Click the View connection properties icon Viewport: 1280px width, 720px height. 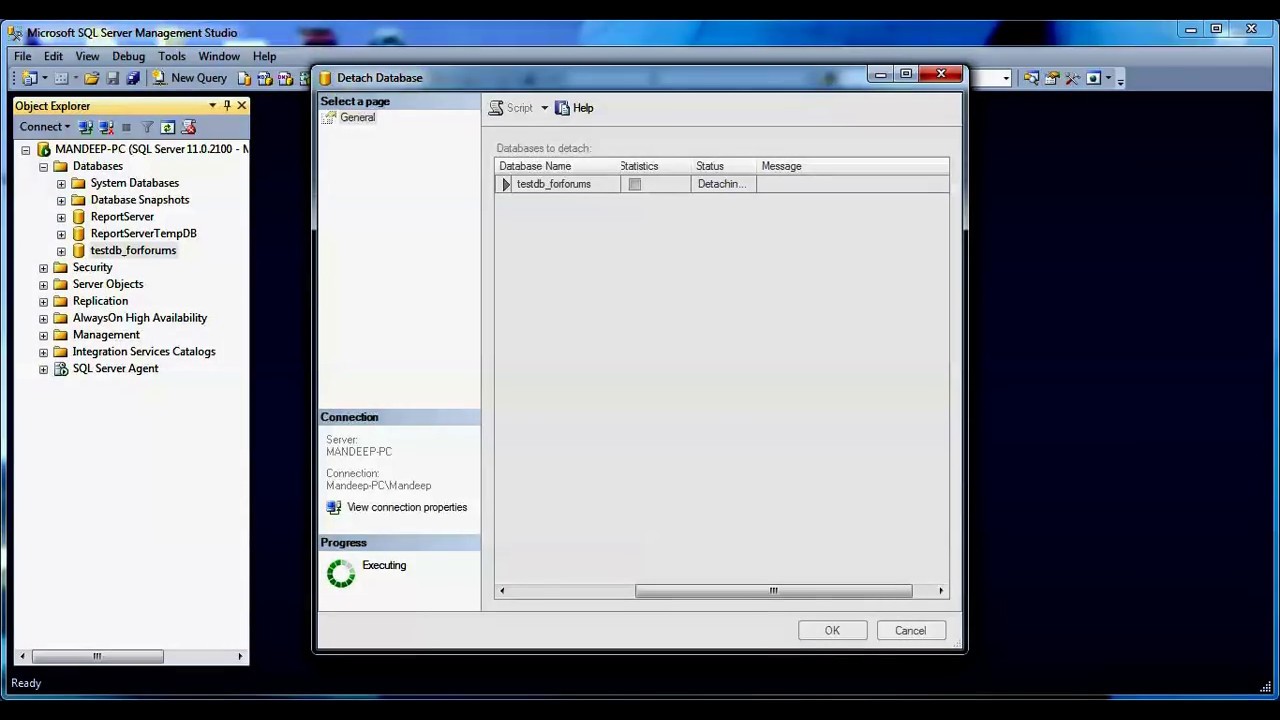pyautogui.click(x=334, y=508)
